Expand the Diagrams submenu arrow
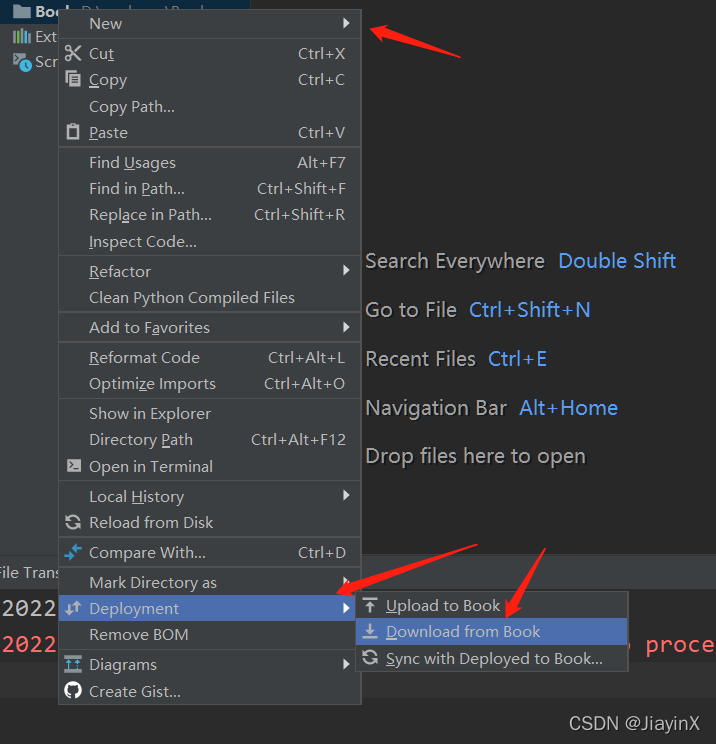716x744 pixels. (x=346, y=664)
